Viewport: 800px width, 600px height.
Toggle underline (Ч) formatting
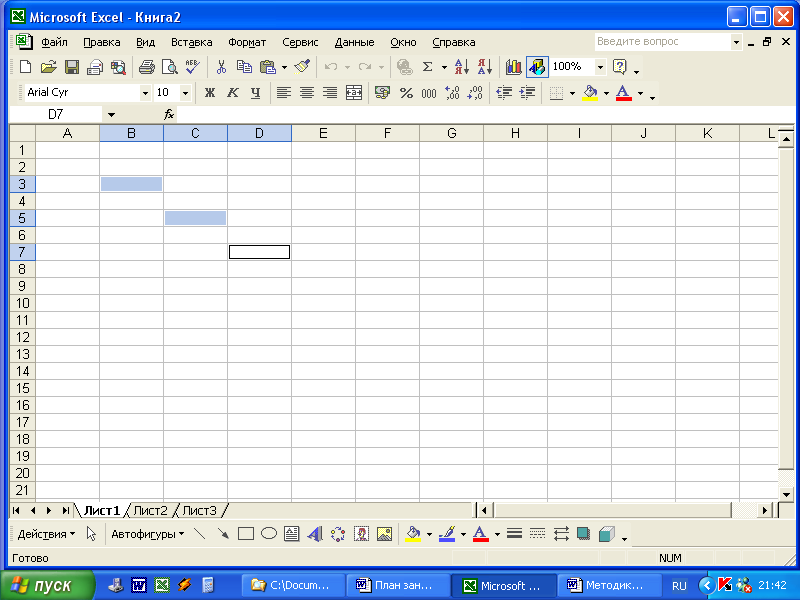(x=256, y=93)
